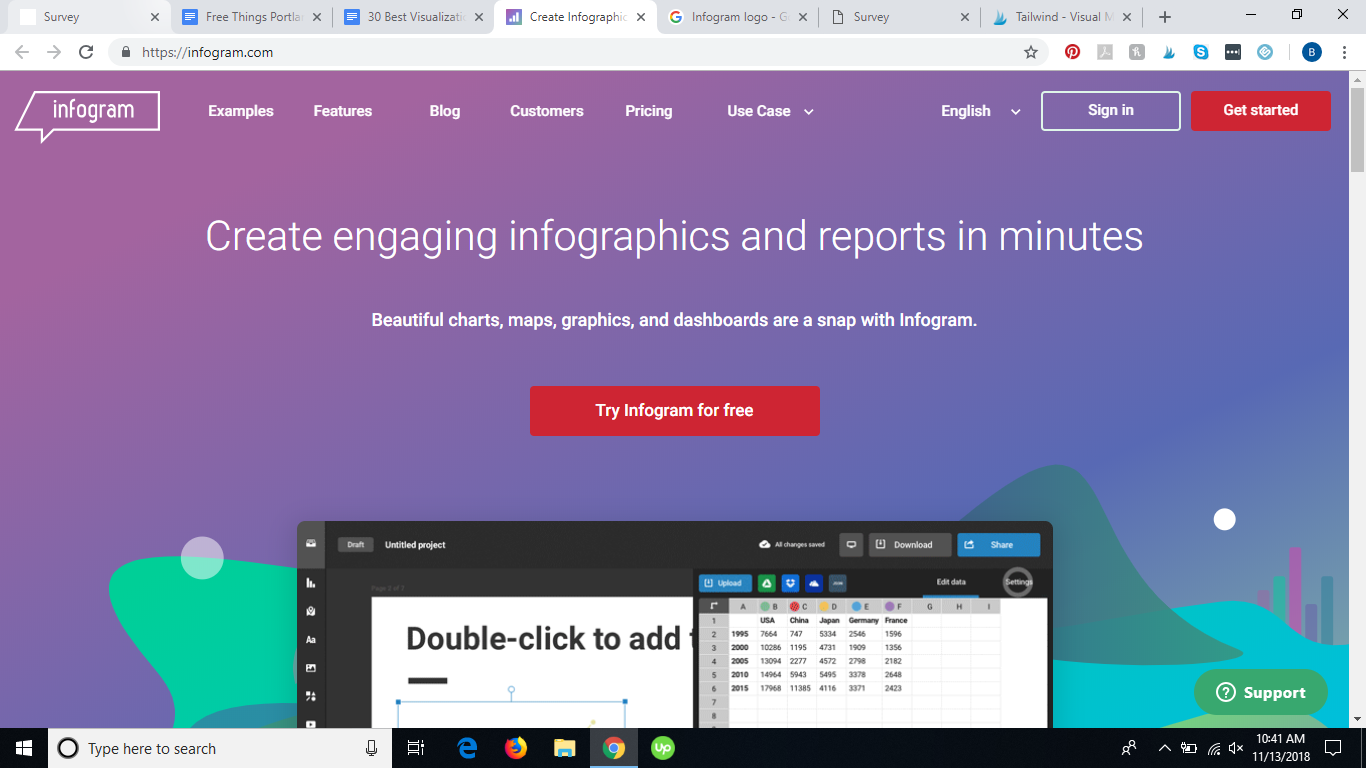Open the Windows Start menu
This screenshot has height=768, width=1366.
coord(24,748)
